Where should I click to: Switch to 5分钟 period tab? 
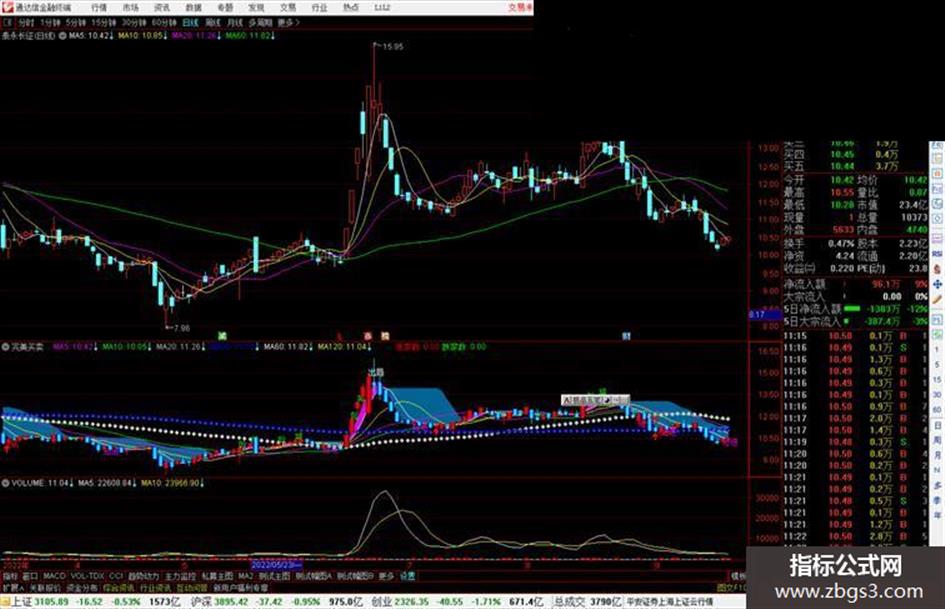coord(76,22)
